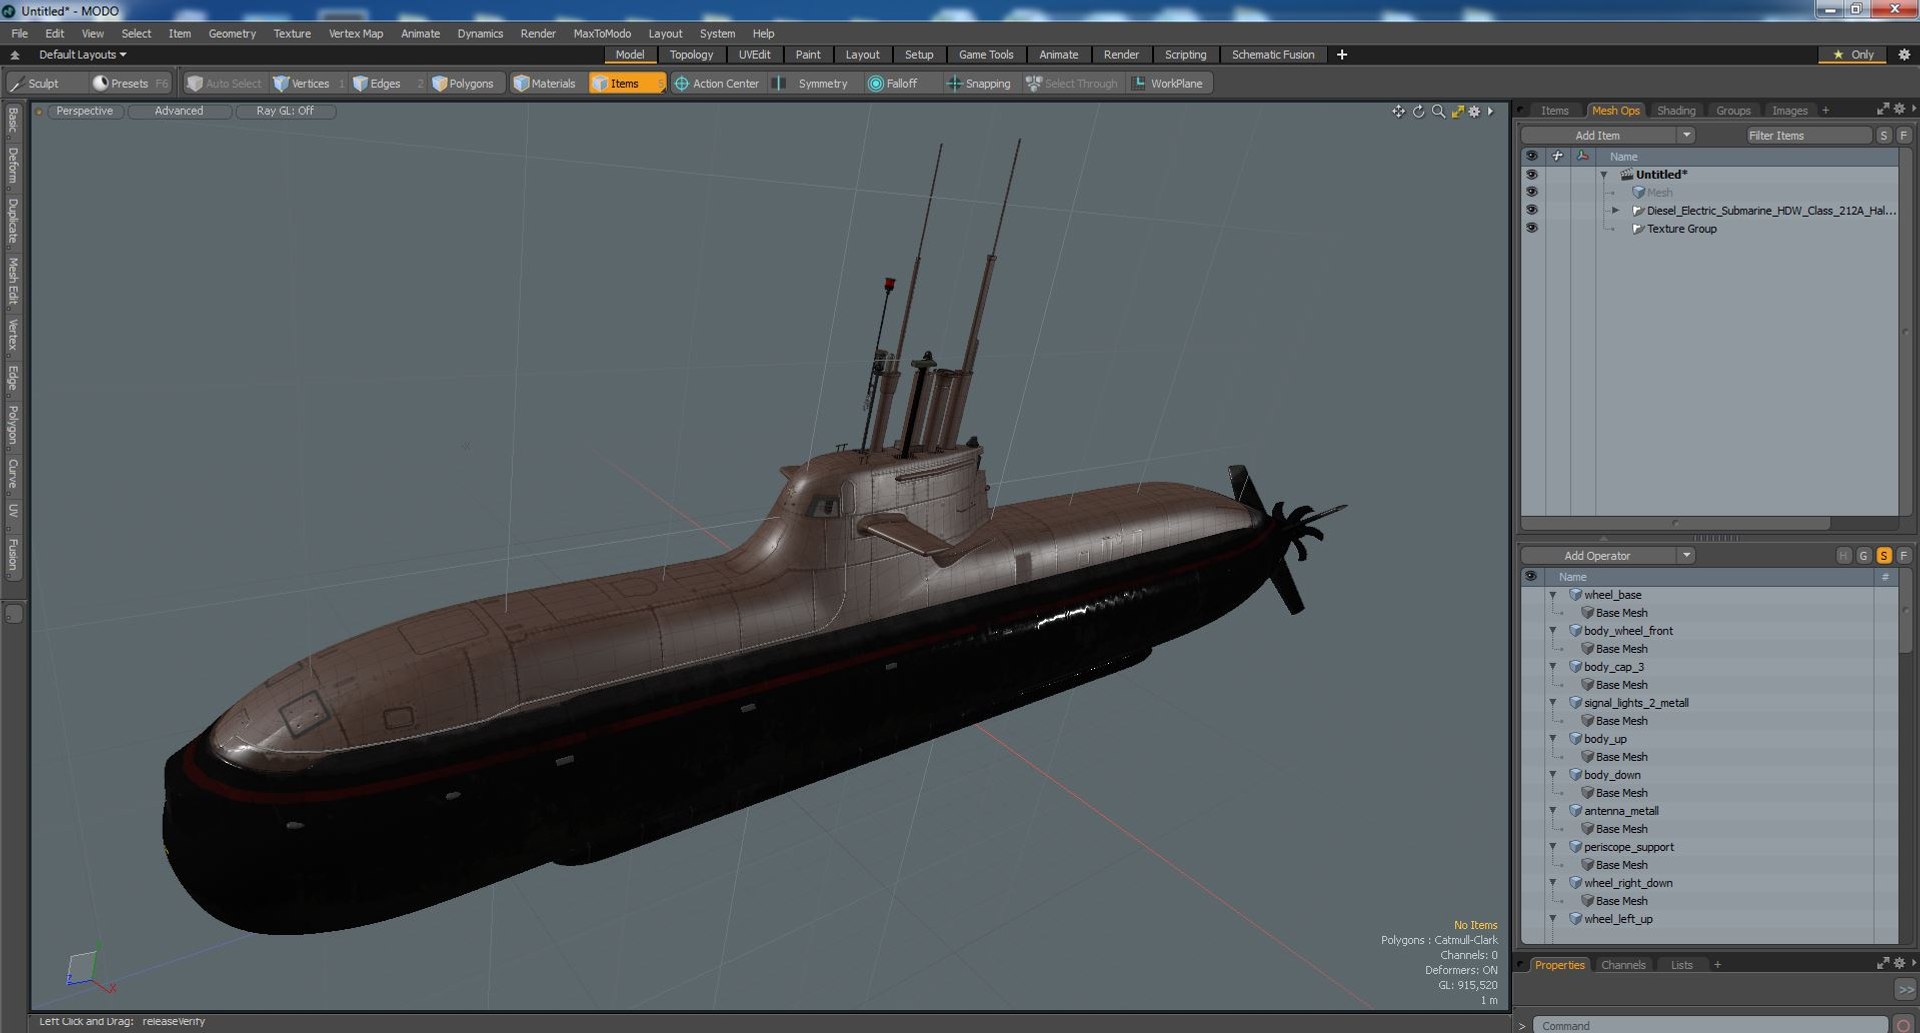
Task: Toggle the Only layout switch
Action: (1853, 55)
